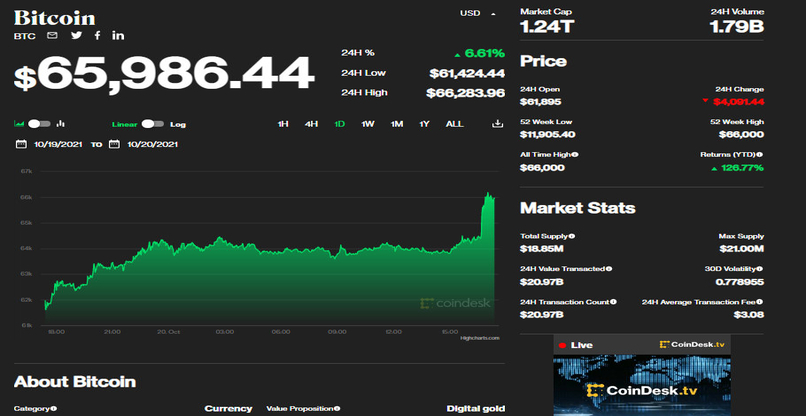Click info icon next to Total Supply
The width and height of the screenshot is (806, 416).
pos(574,236)
